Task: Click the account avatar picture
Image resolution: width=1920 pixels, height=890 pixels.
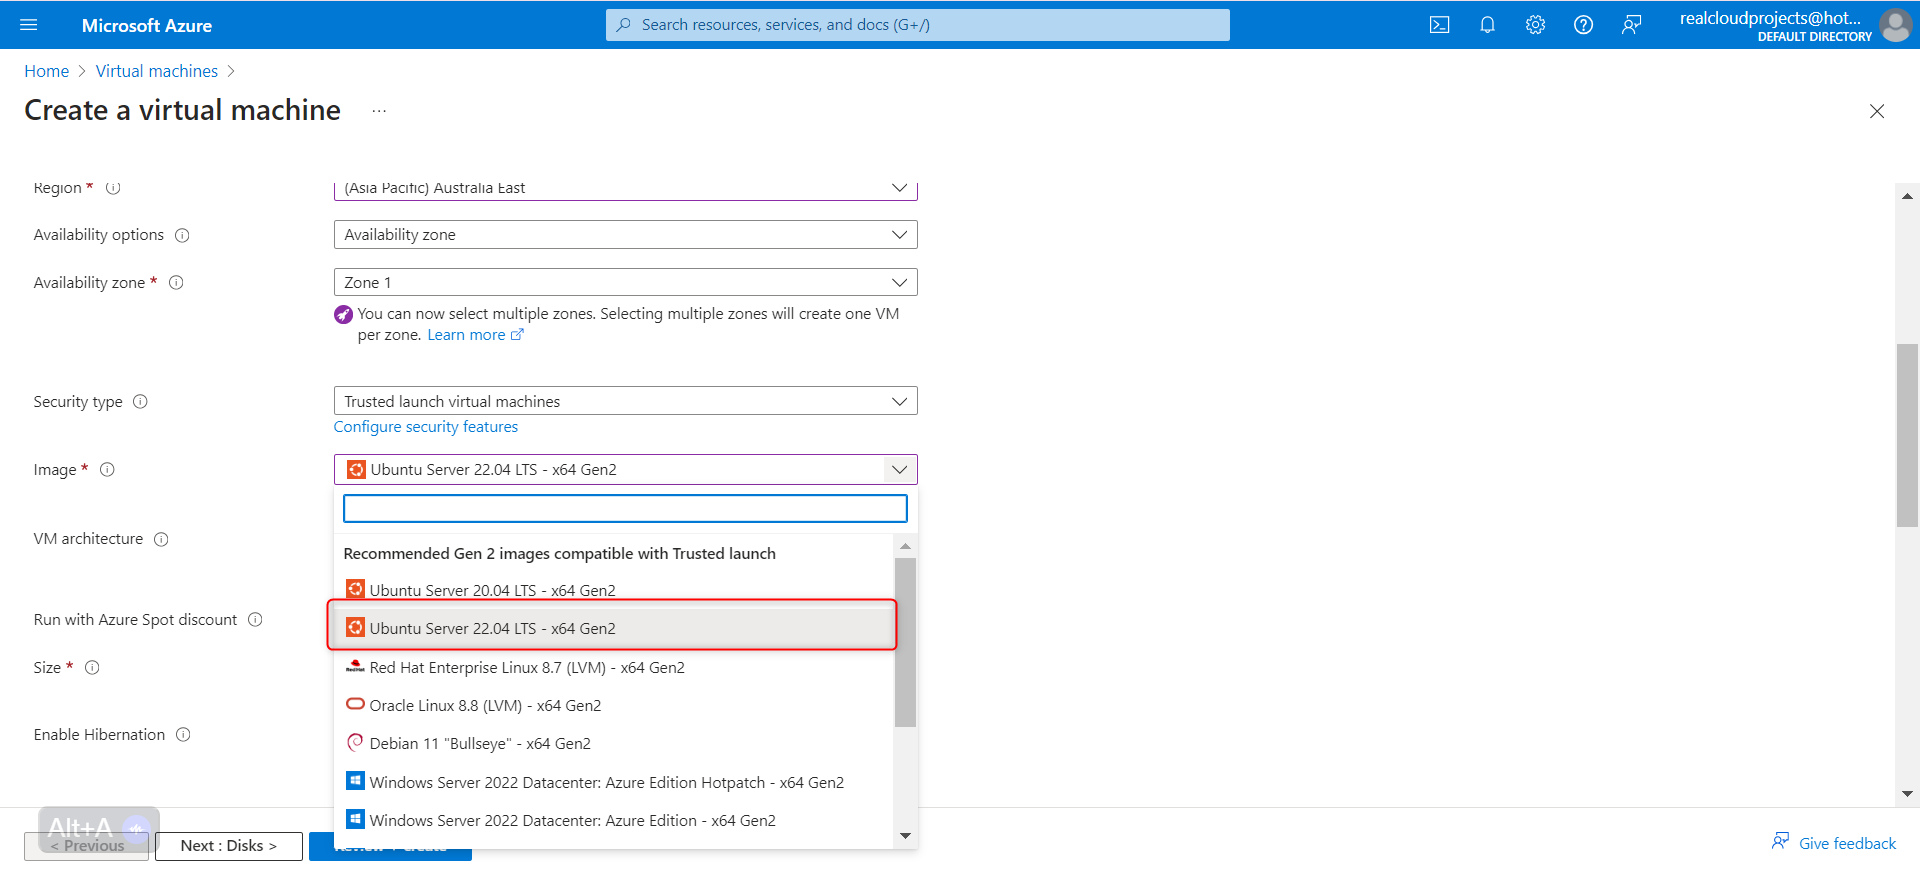Action: (x=1895, y=25)
